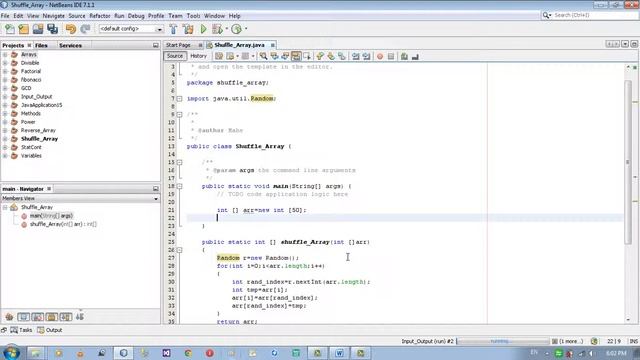Click the Debug Project icon
This screenshot has width=640, height=360.
pos(217,29)
